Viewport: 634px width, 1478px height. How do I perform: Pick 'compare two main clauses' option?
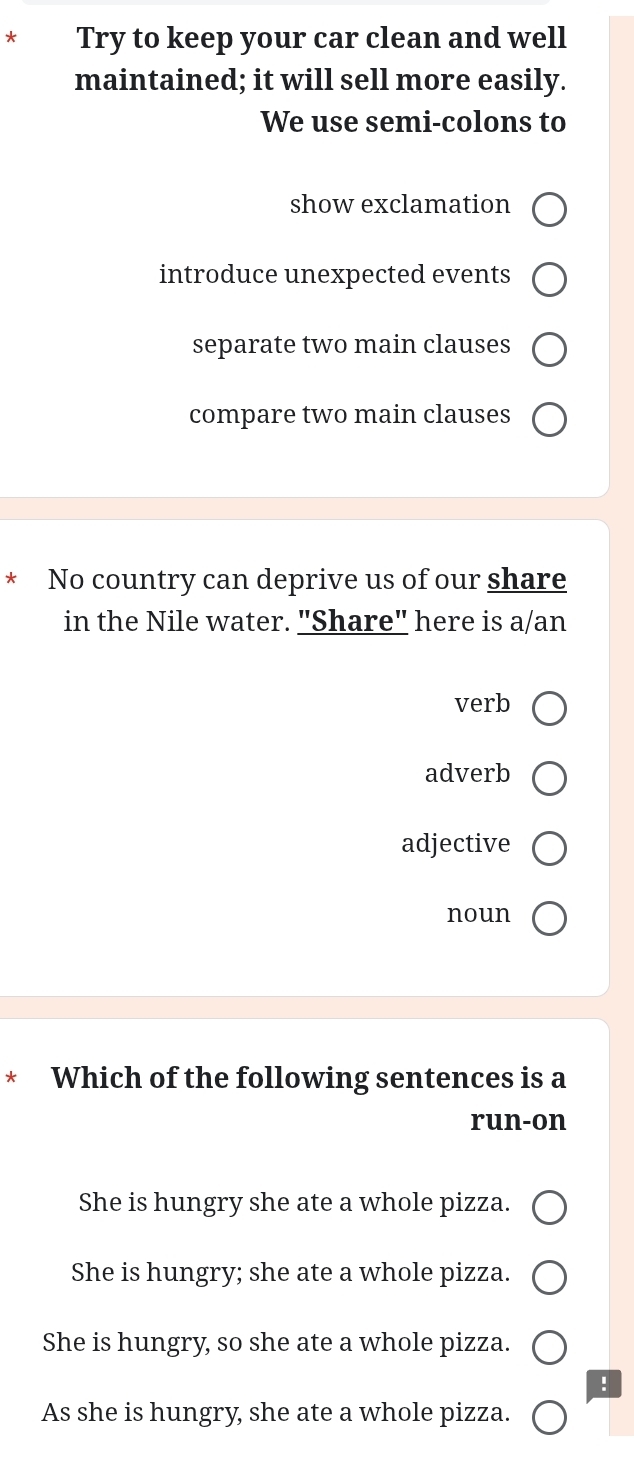click(x=548, y=420)
